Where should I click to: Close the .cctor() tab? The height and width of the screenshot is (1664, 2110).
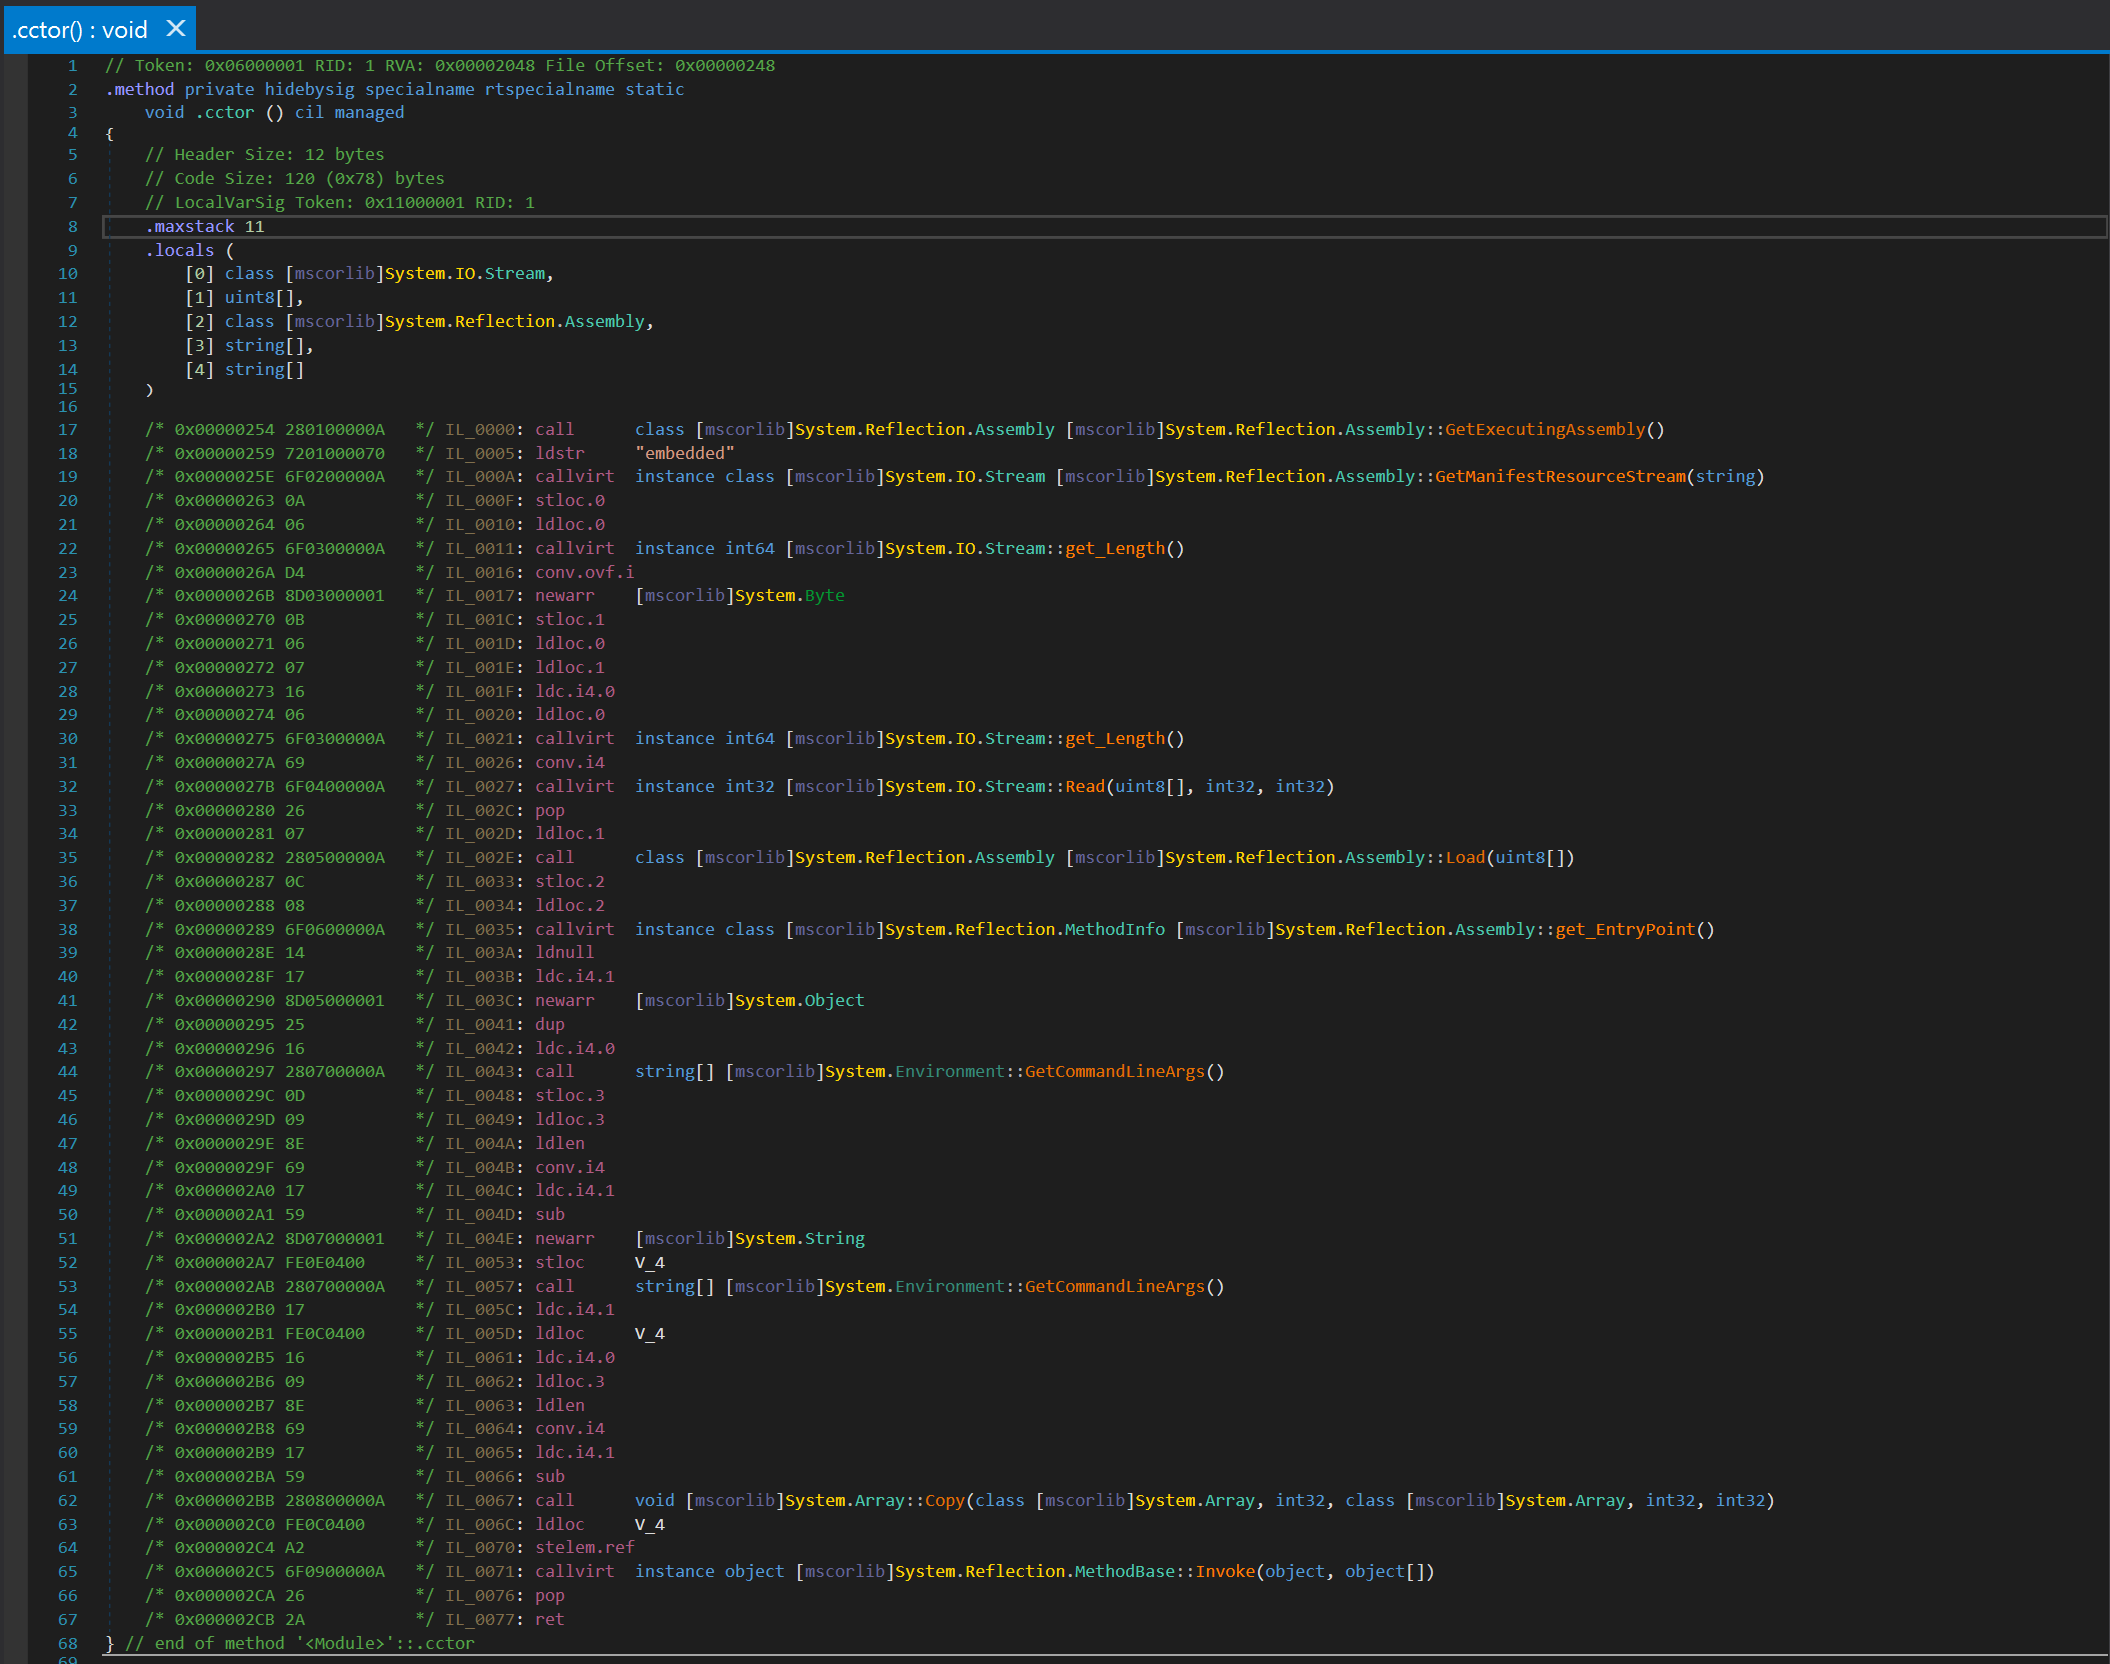[176, 28]
